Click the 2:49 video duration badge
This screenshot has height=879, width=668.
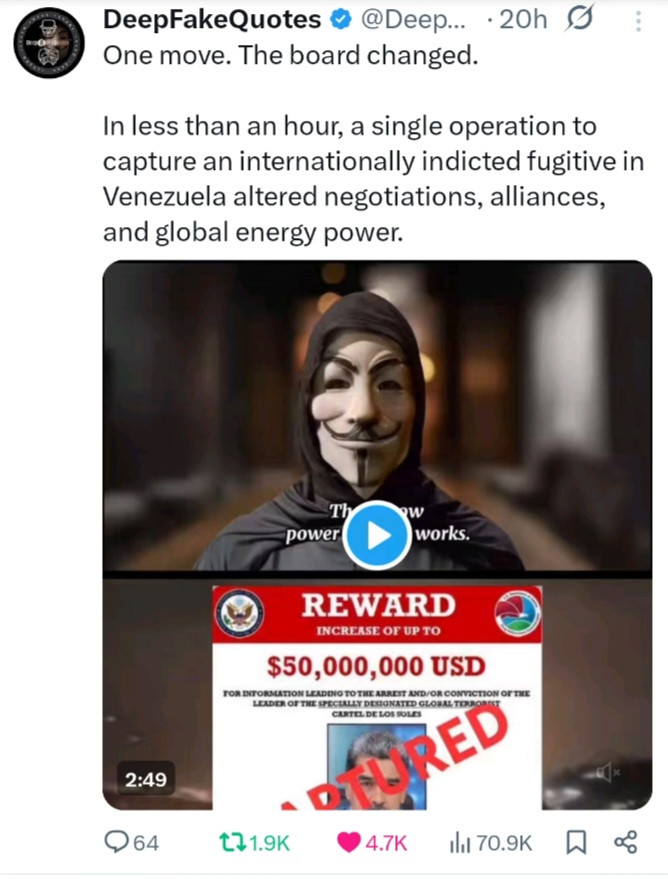(x=146, y=779)
